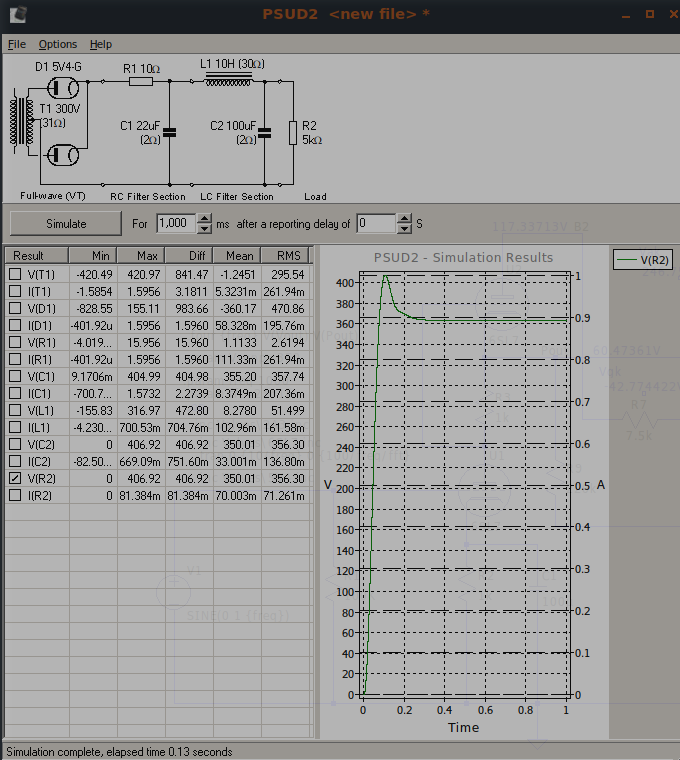
Task: Click V(T1) RMS value 295.54
Action: [x=285, y=274]
